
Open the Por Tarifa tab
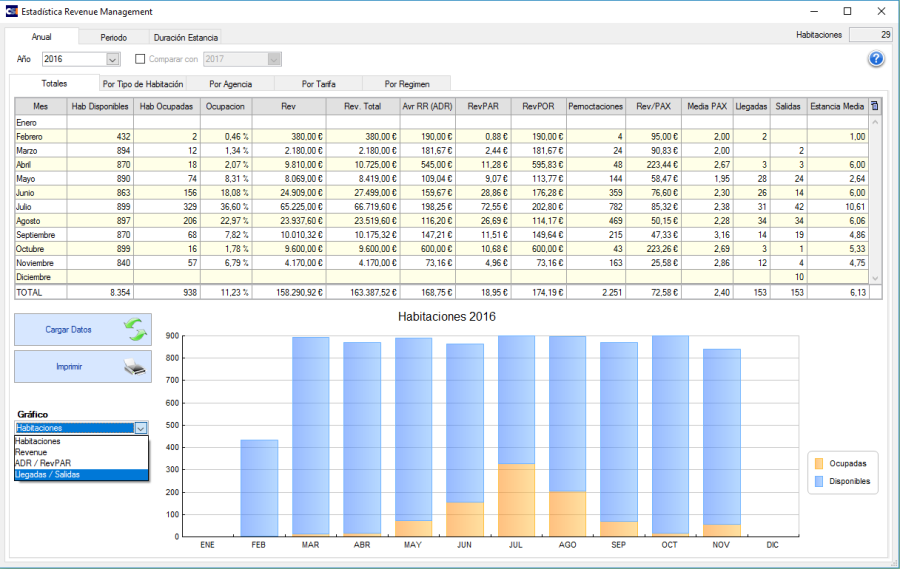pos(319,84)
